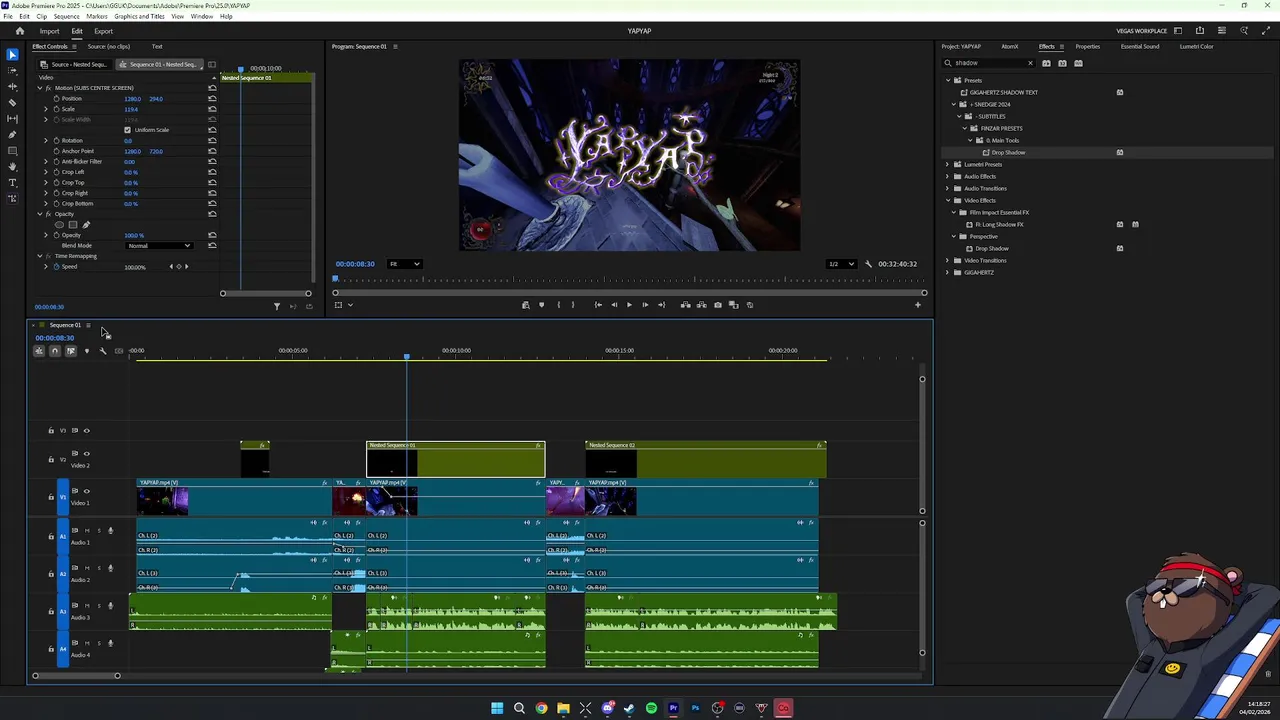The image size is (1280, 720).
Task: Click the Export Frame camera icon
Action: 717,305
